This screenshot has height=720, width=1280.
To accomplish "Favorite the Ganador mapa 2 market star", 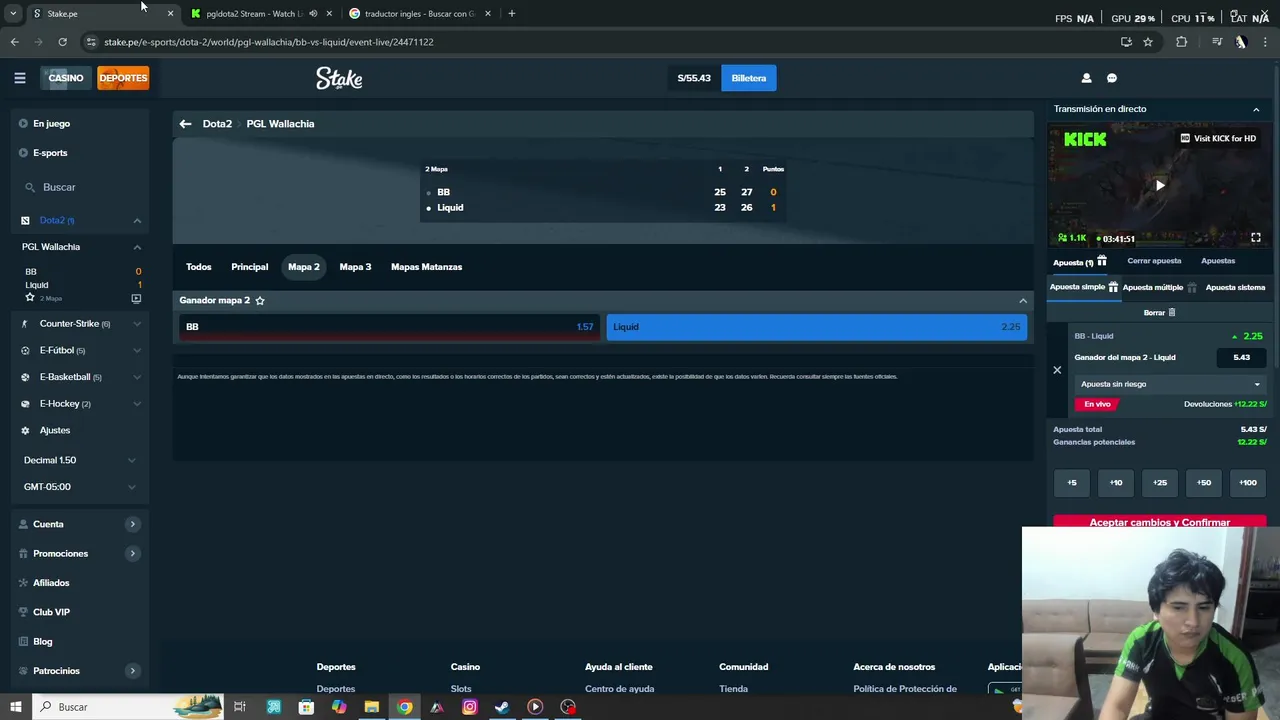I will click(260, 300).
